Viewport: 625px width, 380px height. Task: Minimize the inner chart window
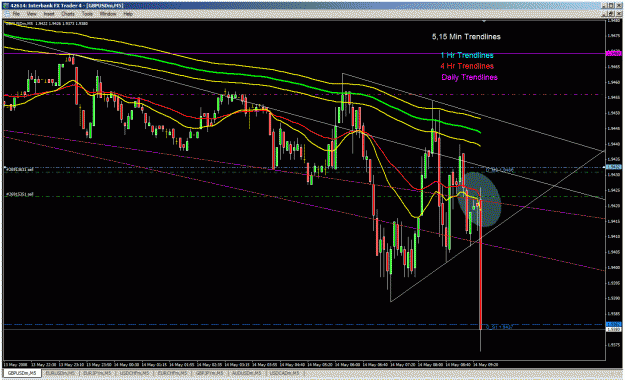(x=605, y=14)
